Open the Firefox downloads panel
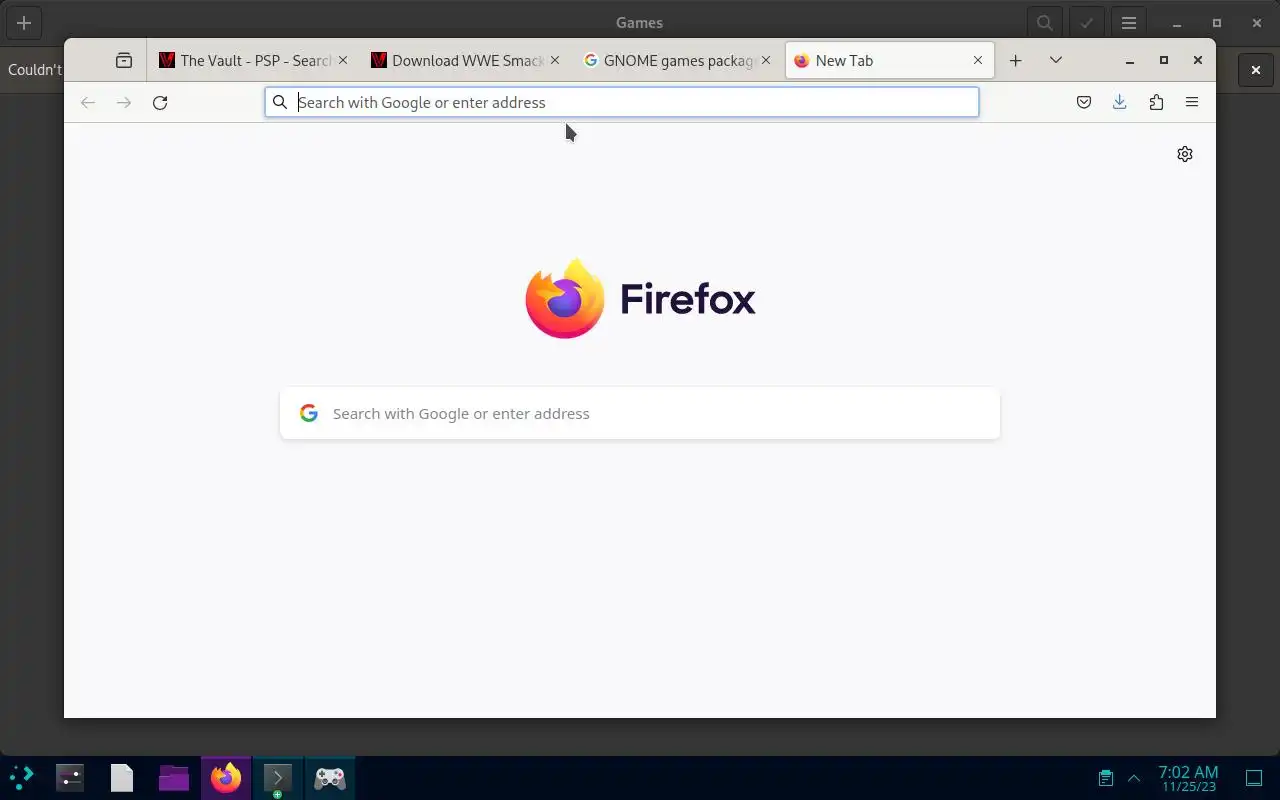 point(1119,102)
